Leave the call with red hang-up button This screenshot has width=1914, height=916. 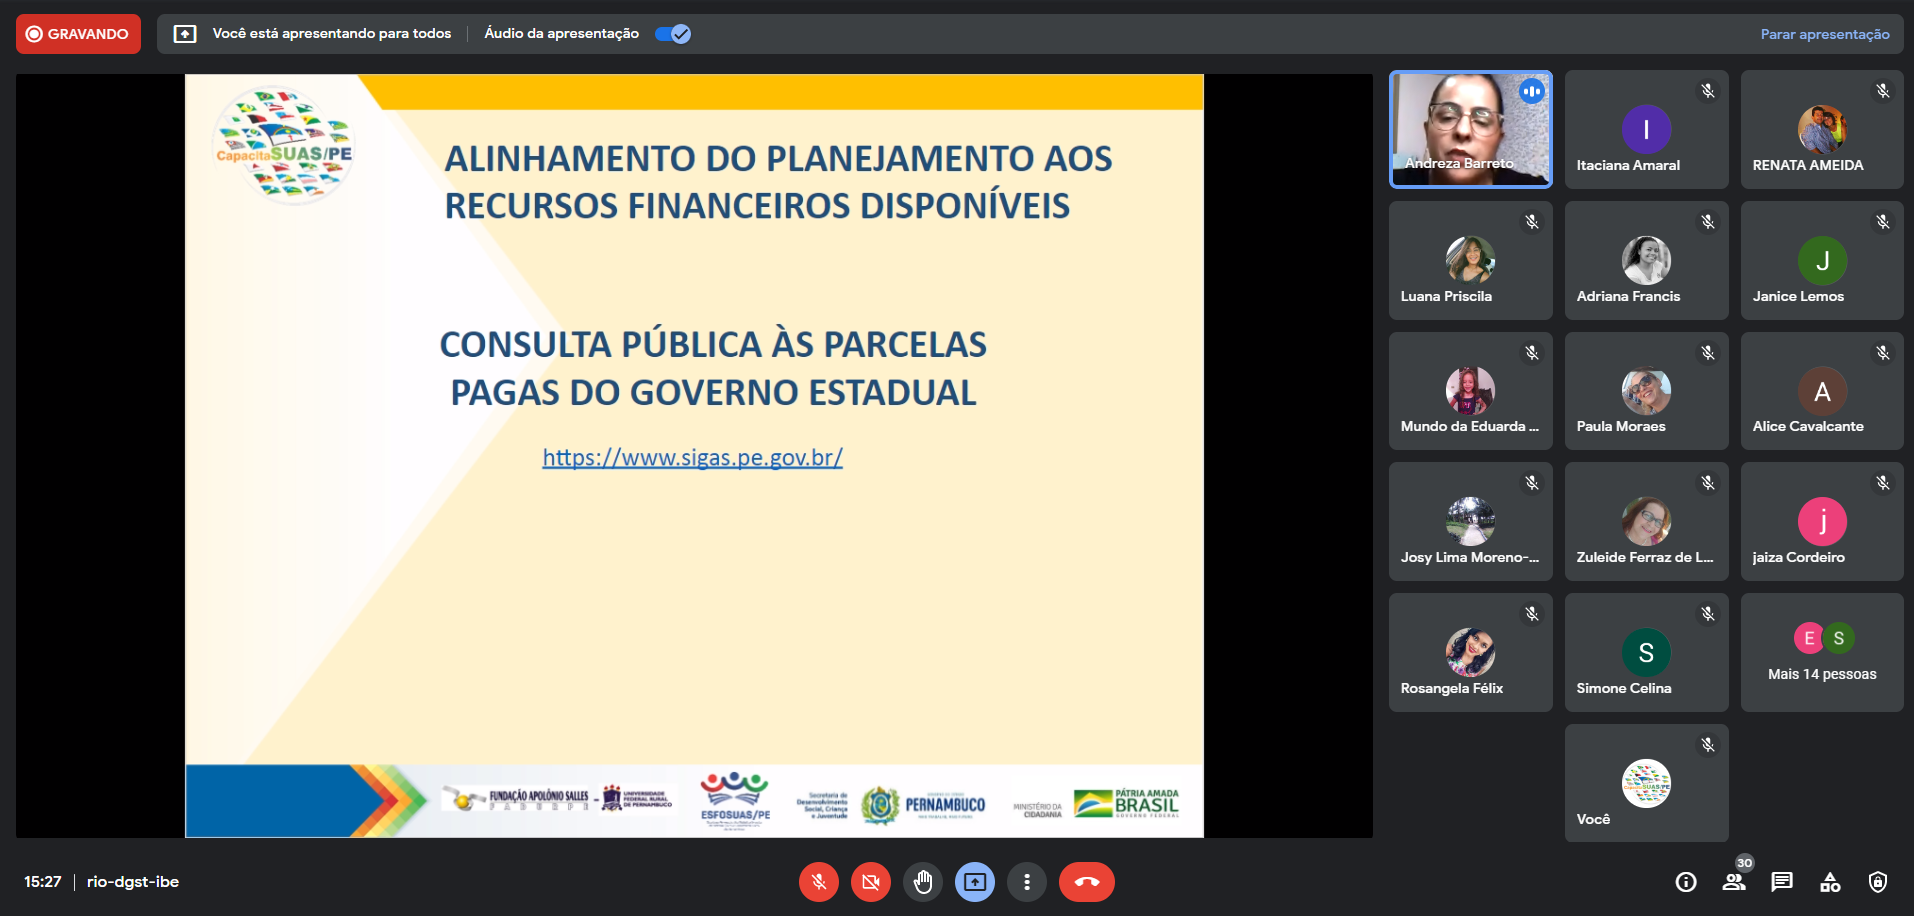click(x=1086, y=882)
